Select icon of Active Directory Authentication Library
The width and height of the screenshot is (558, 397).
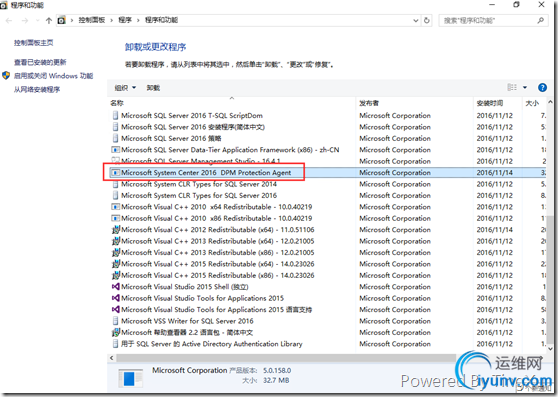[115, 344]
